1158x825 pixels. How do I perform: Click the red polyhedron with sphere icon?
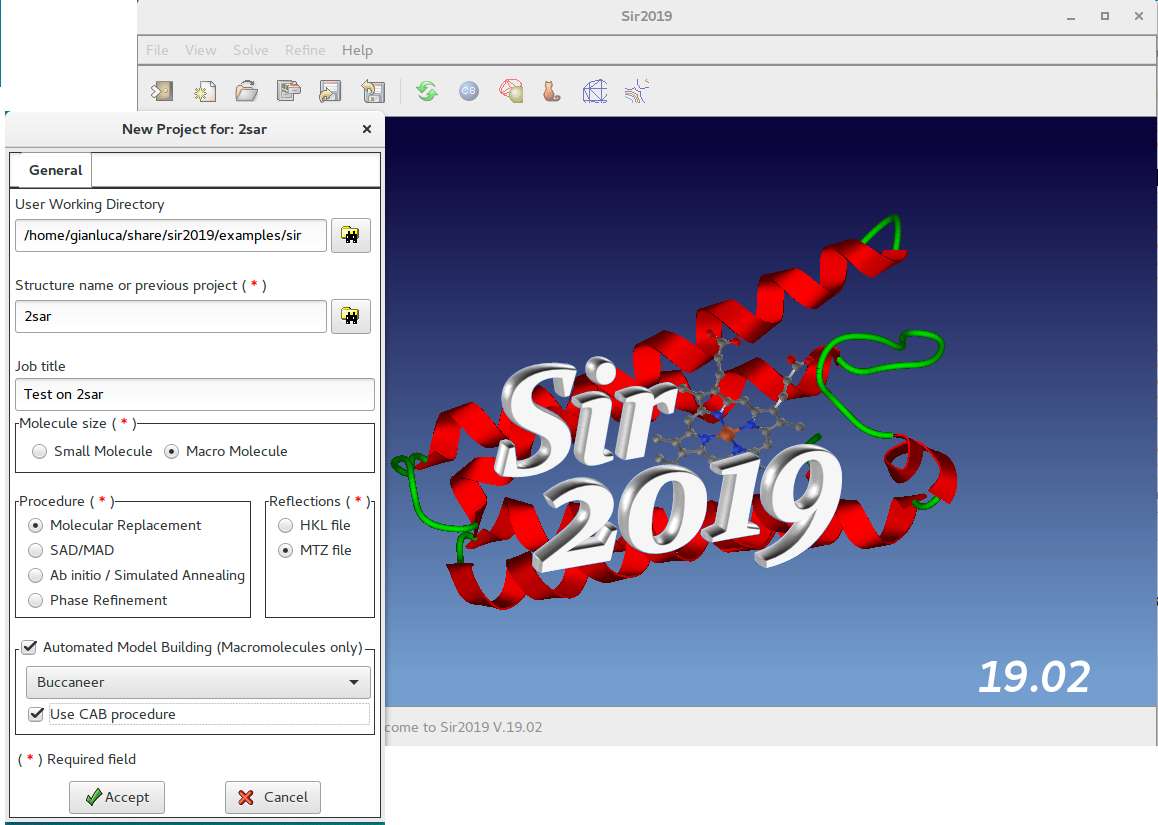(x=511, y=91)
